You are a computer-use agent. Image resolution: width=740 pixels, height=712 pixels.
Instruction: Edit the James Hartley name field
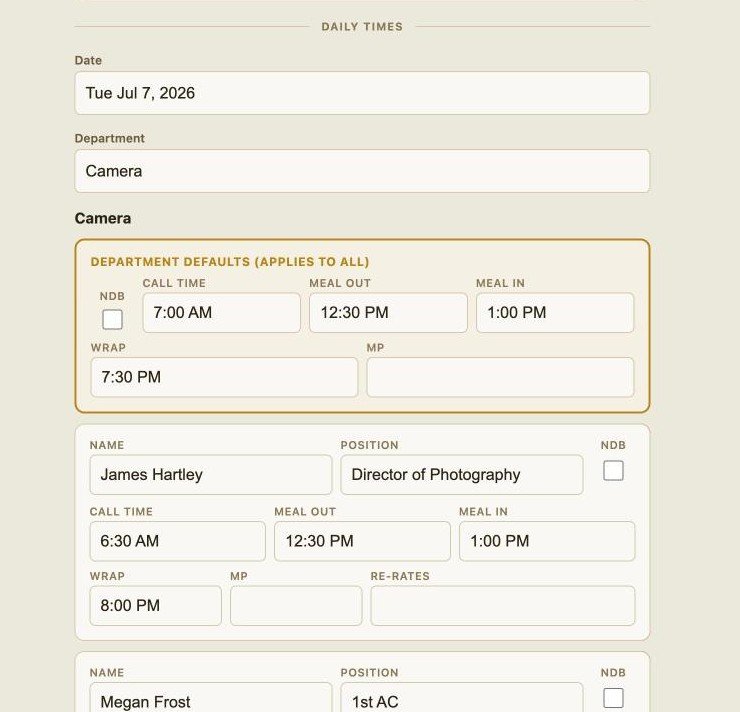(210, 475)
